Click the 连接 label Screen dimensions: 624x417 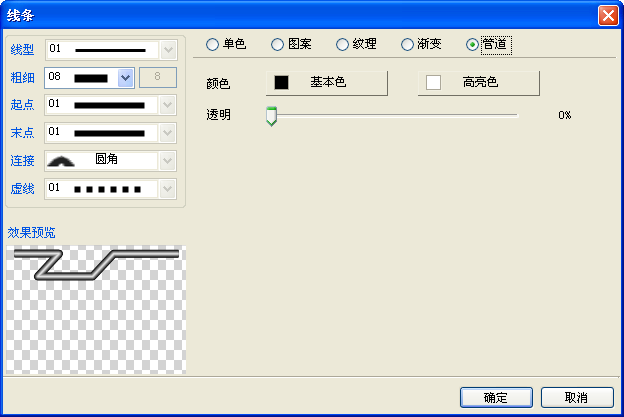(x=22, y=161)
